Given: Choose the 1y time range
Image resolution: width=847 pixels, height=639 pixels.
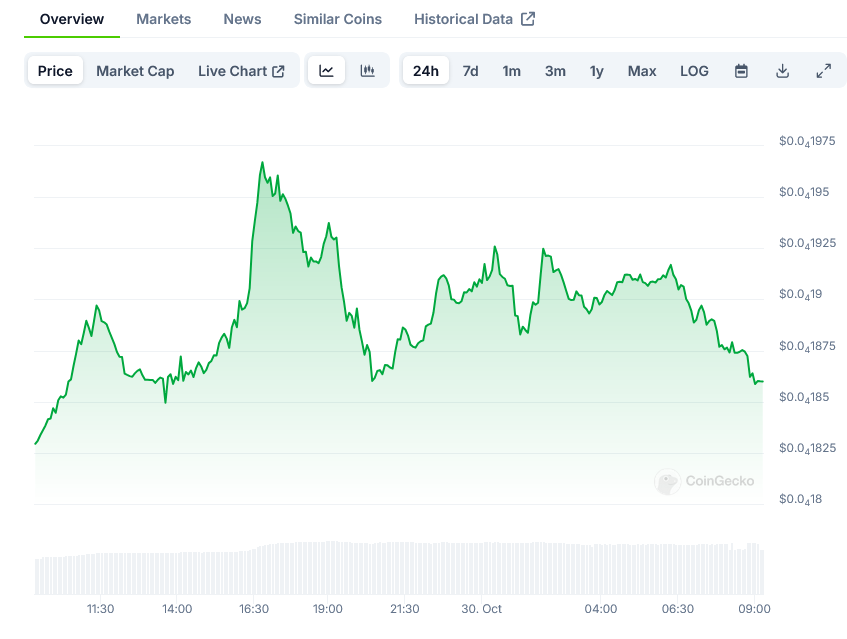Looking at the screenshot, I should (x=596, y=71).
